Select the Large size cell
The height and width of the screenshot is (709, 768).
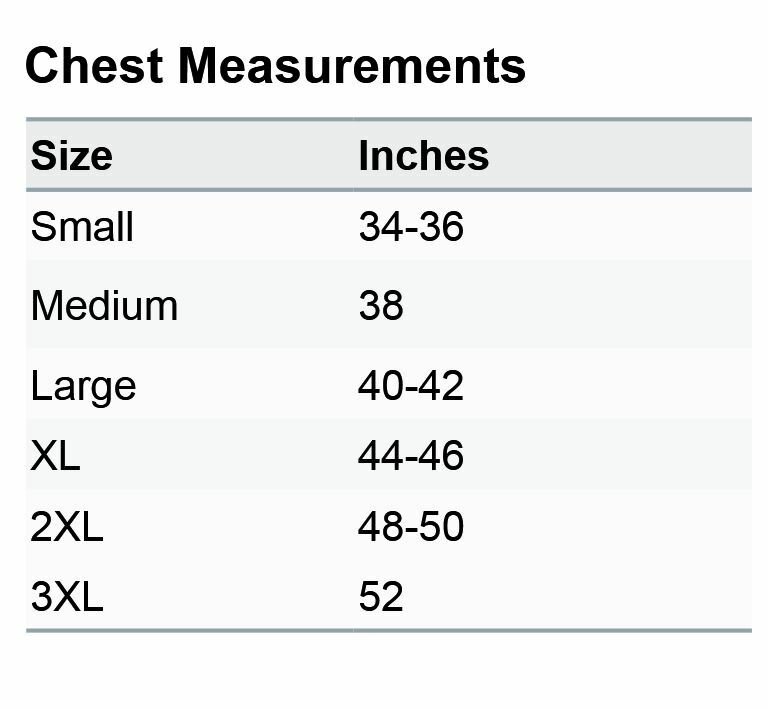(x=83, y=387)
